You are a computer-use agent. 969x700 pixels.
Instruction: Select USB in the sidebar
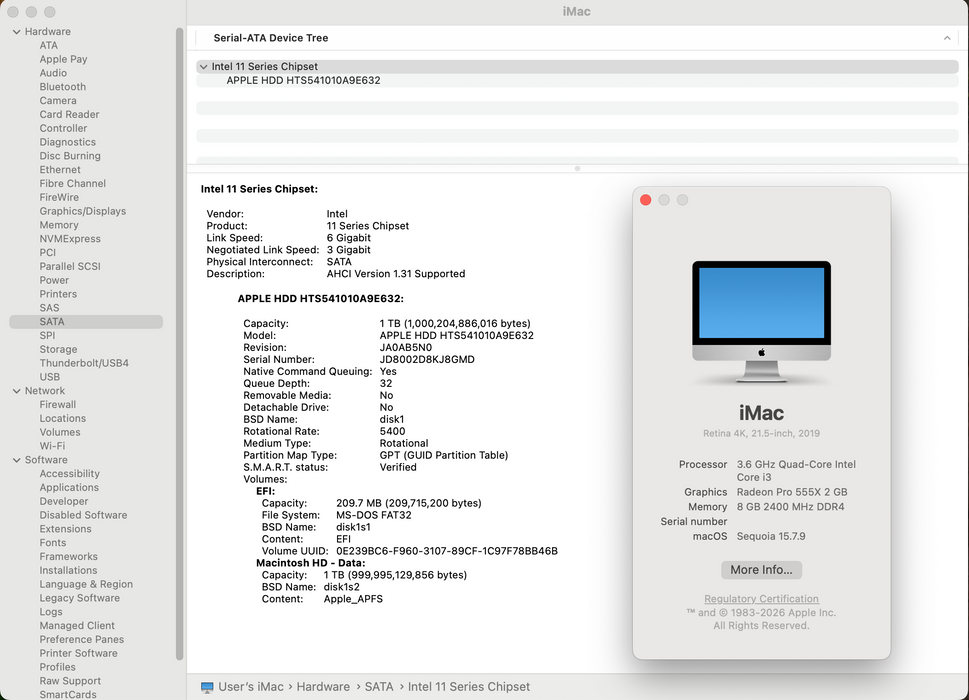pyautogui.click(x=49, y=377)
